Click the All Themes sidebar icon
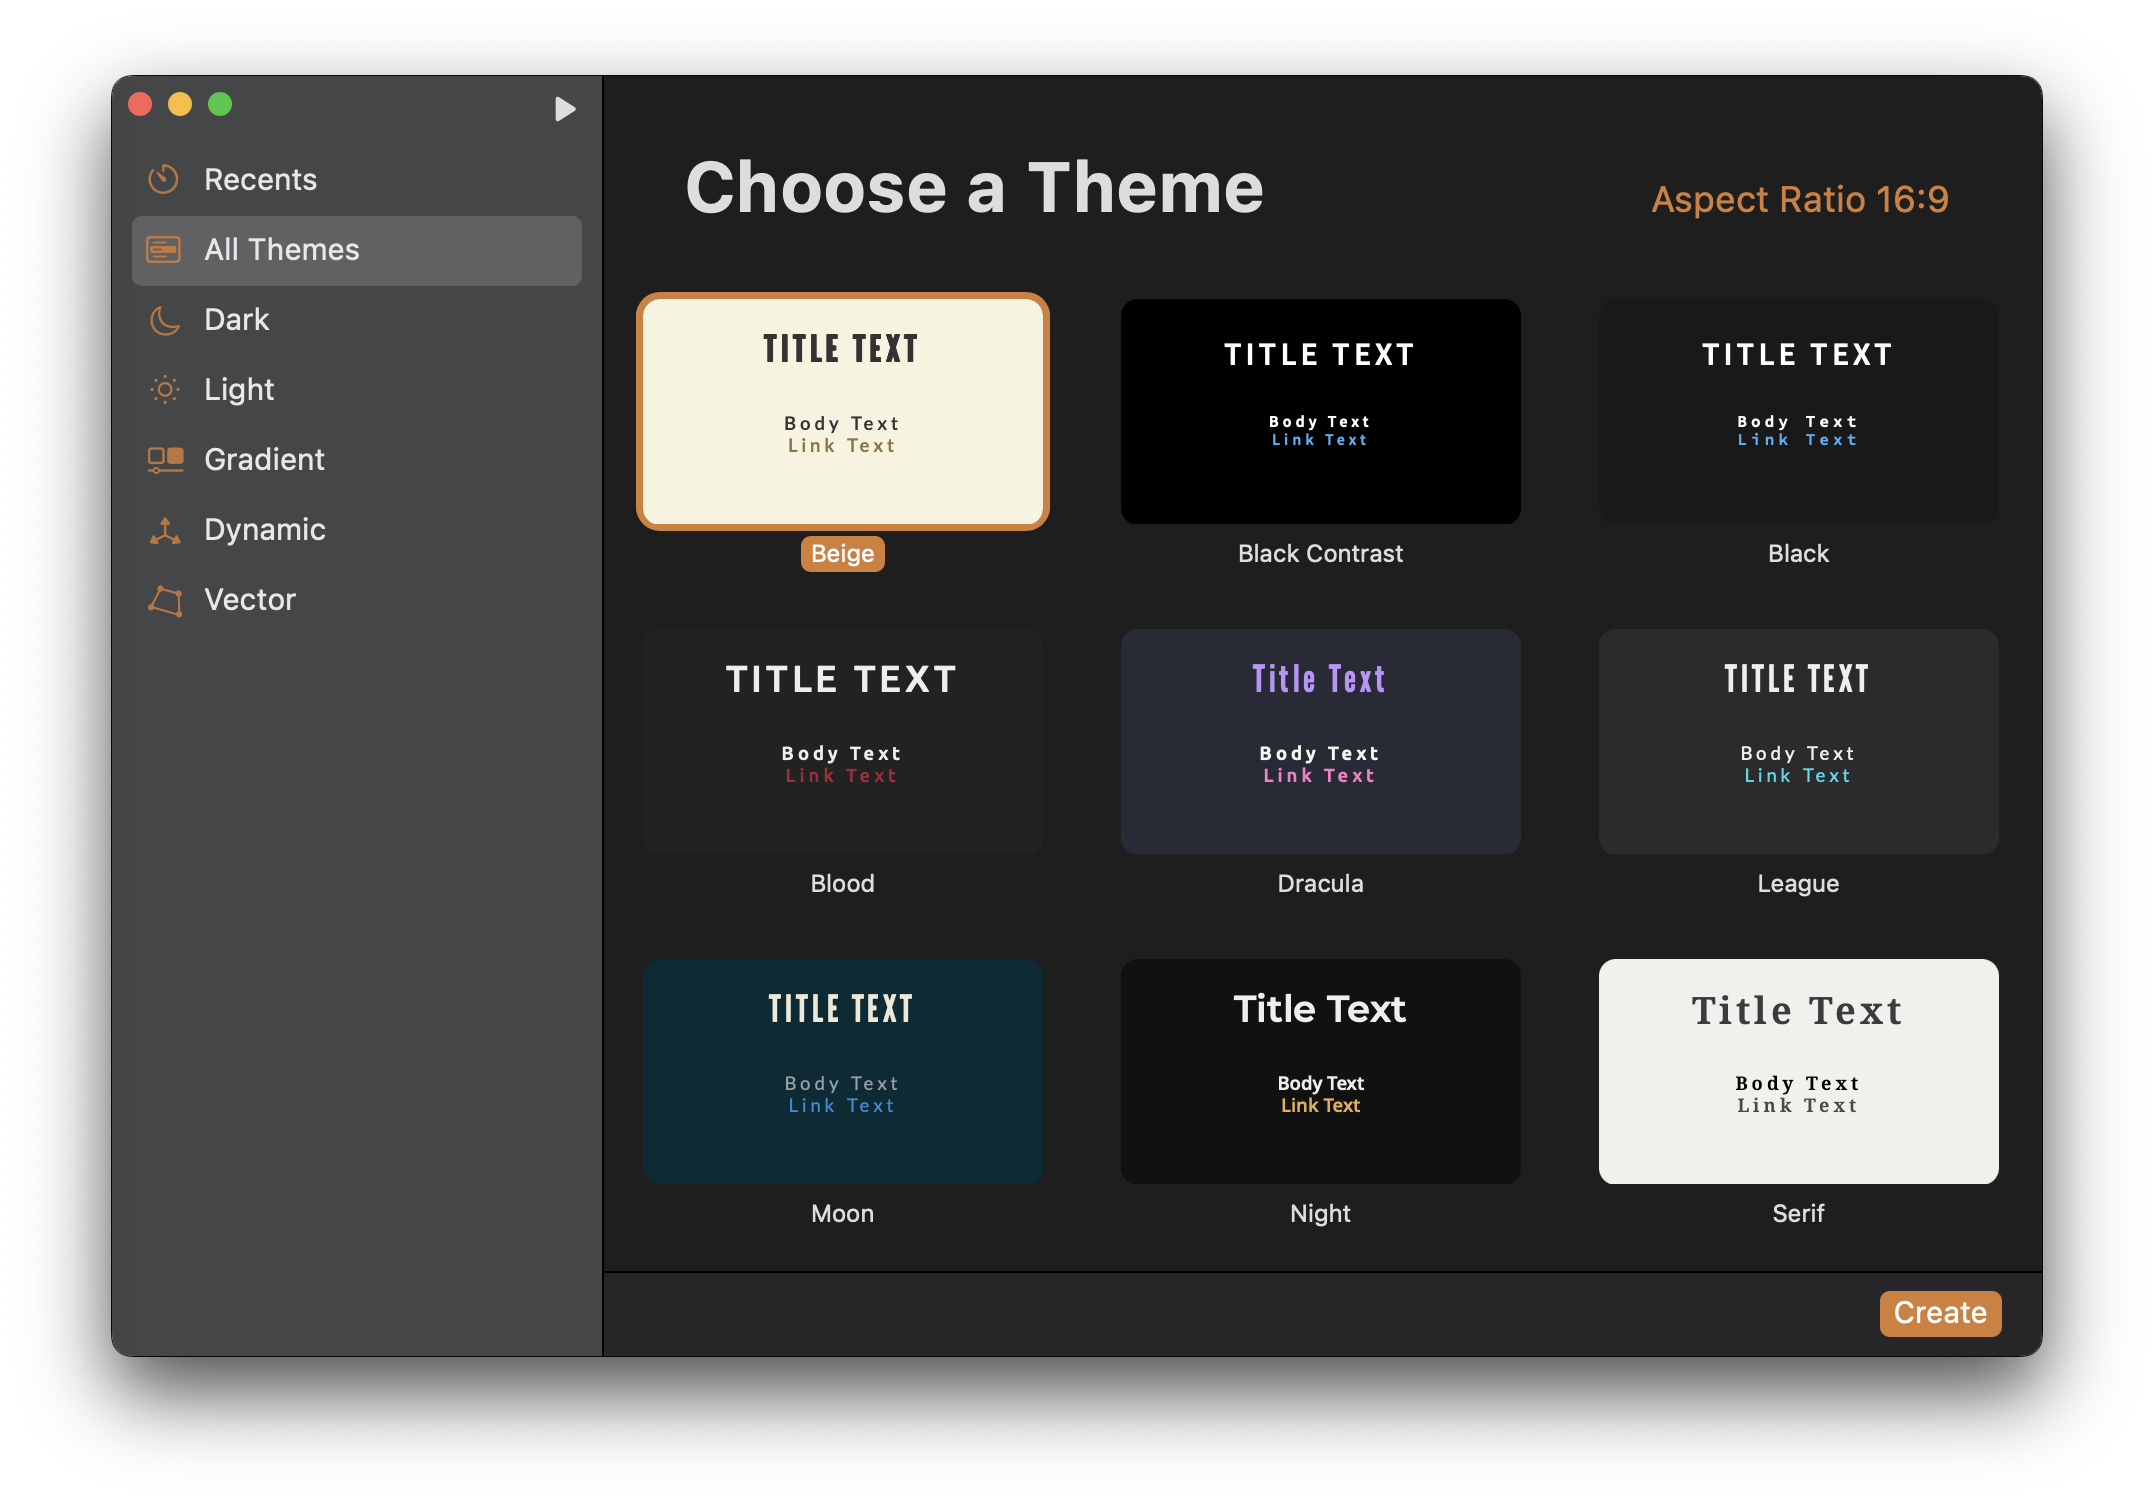The image size is (2154, 1504). click(164, 250)
